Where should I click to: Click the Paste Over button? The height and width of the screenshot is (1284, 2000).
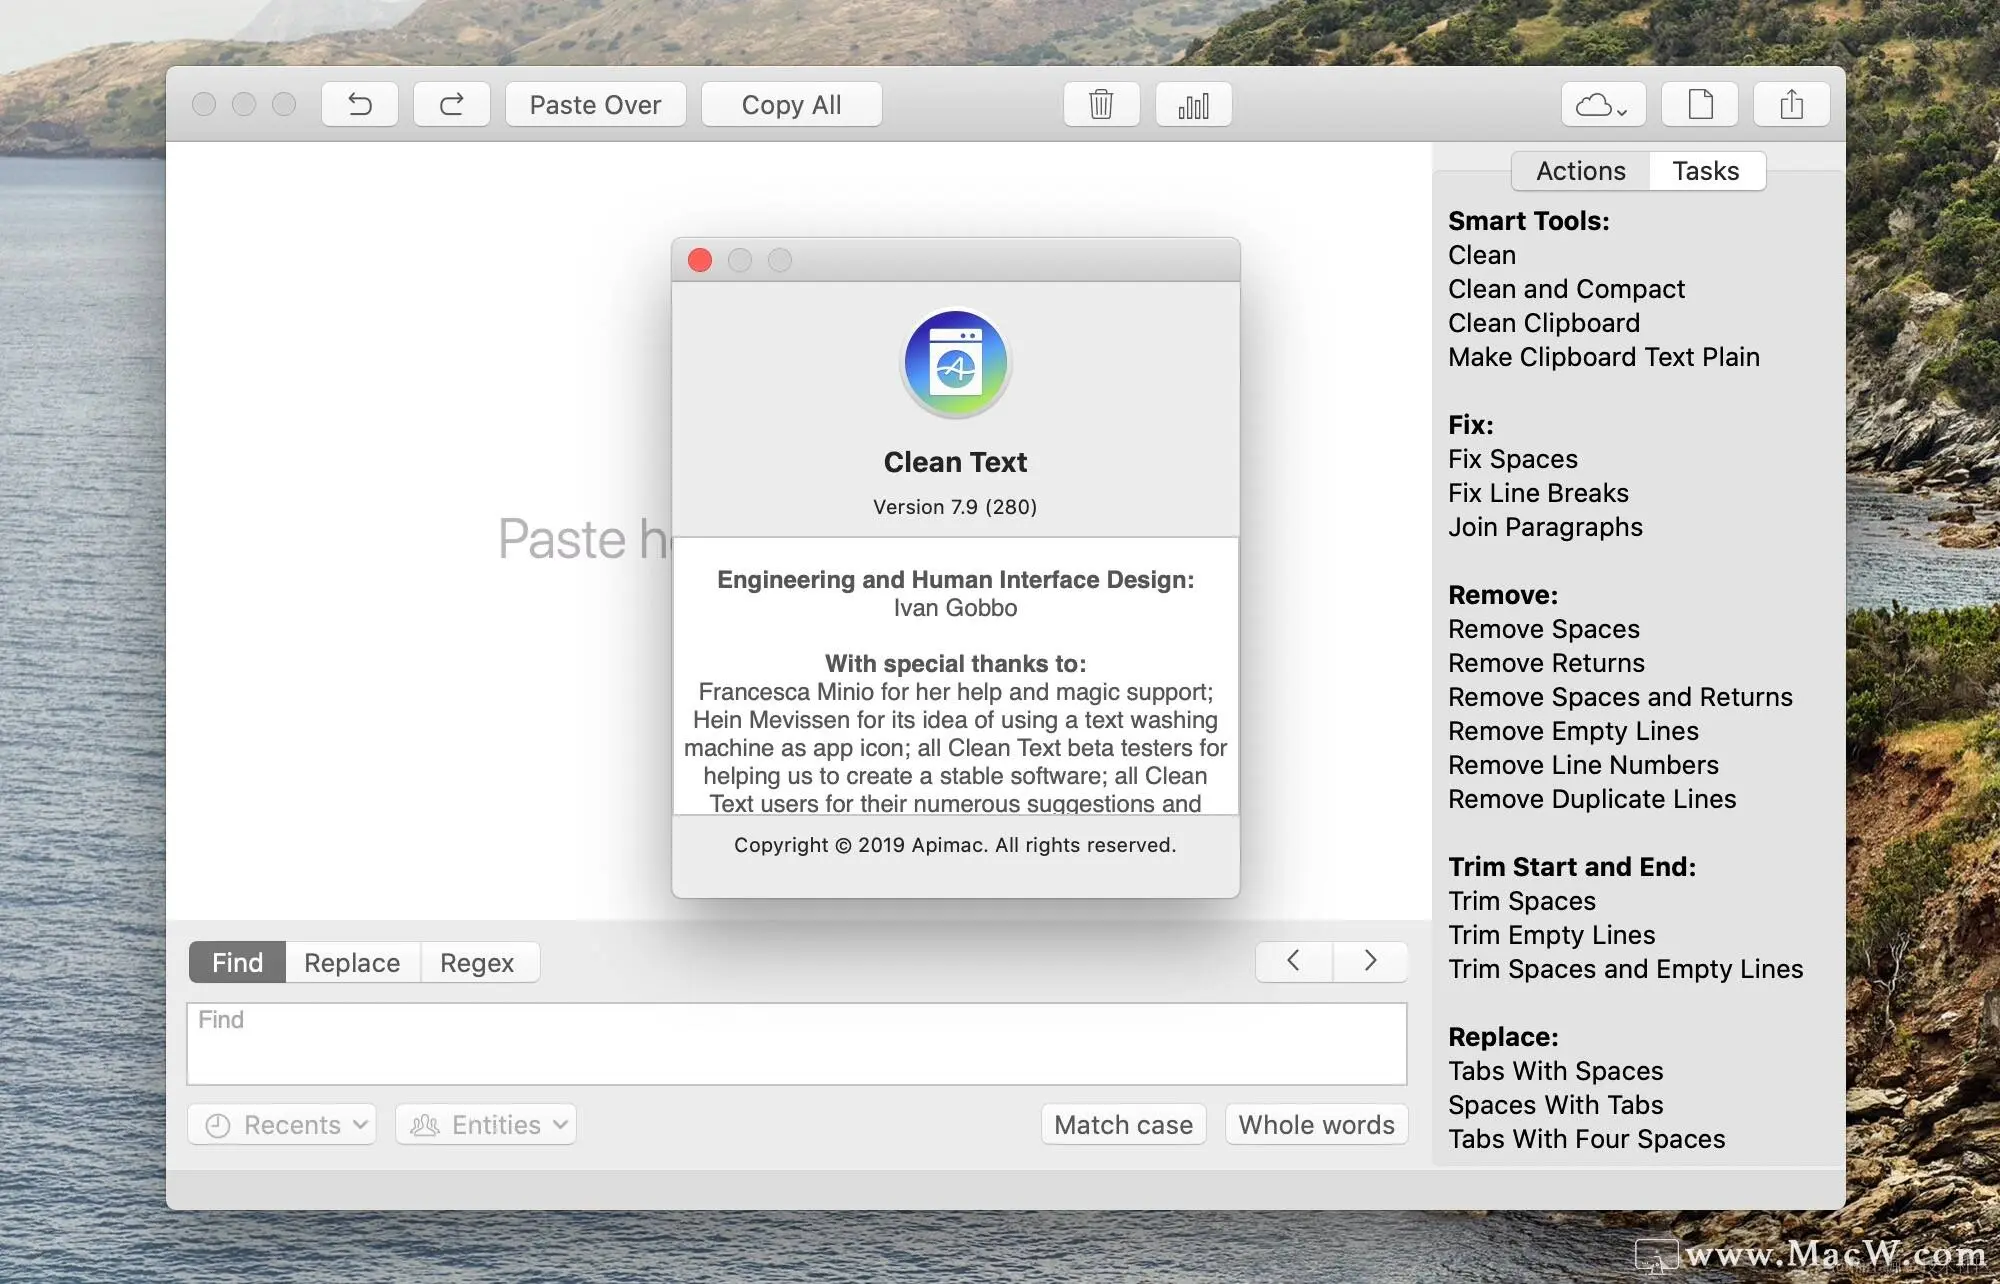point(596,104)
